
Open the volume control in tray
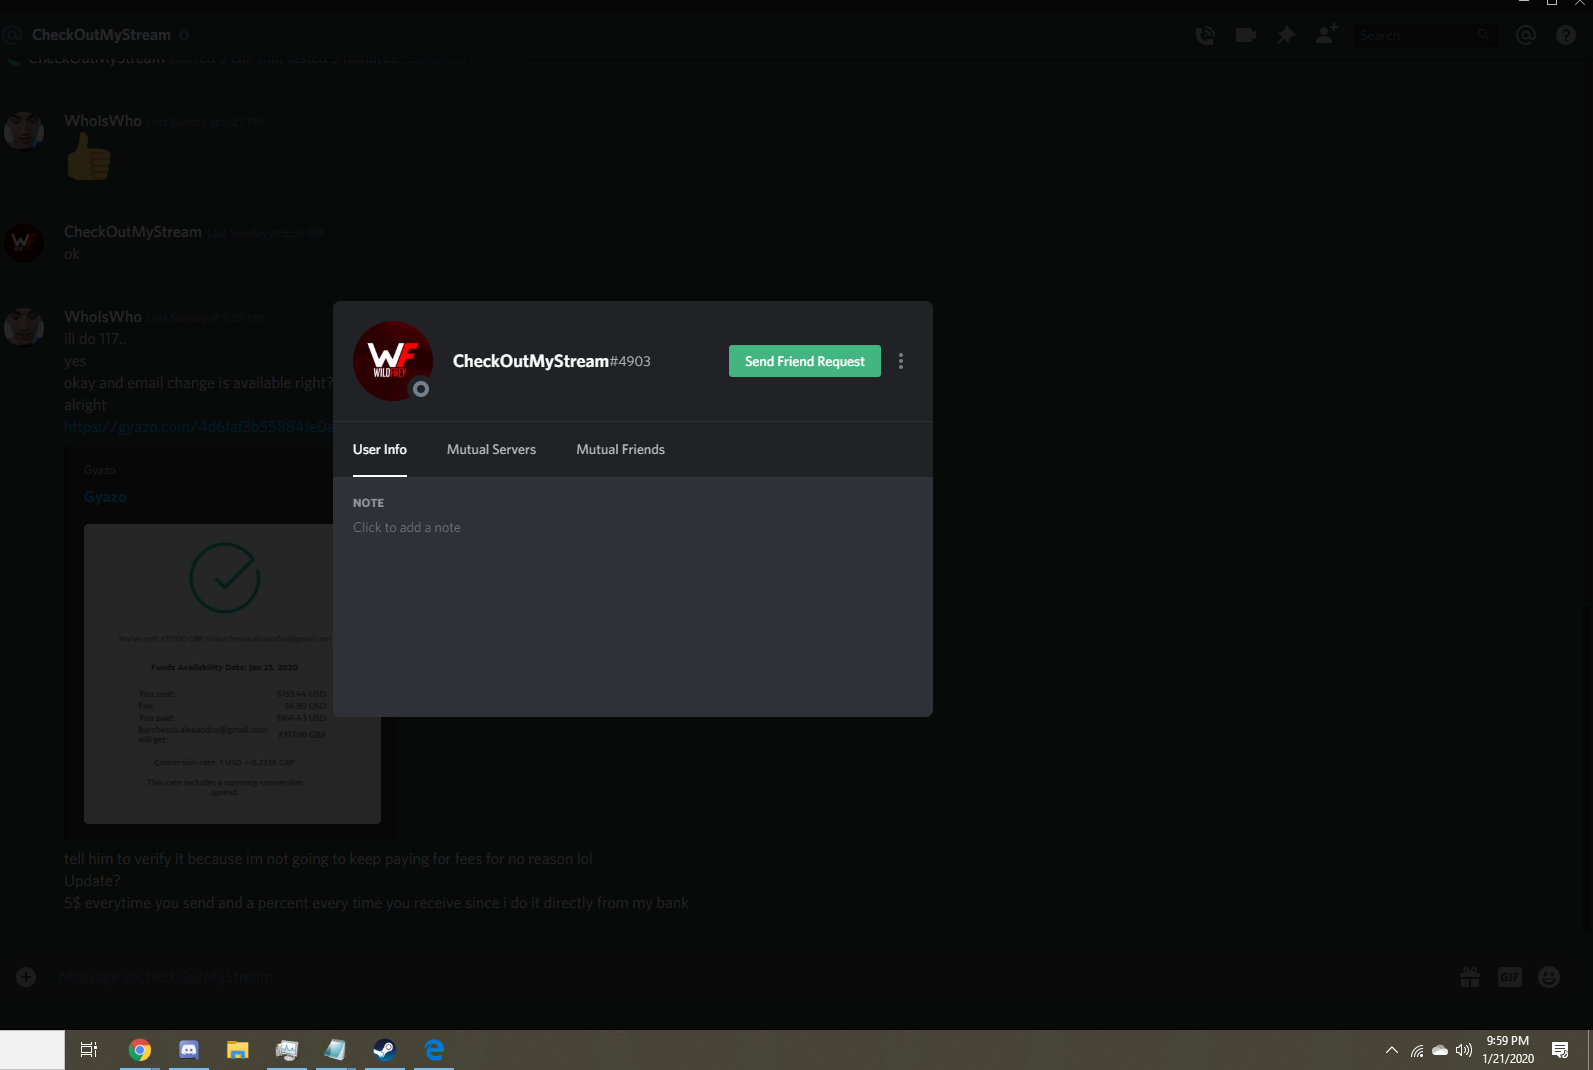pyautogui.click(x=1464, y=1050)
